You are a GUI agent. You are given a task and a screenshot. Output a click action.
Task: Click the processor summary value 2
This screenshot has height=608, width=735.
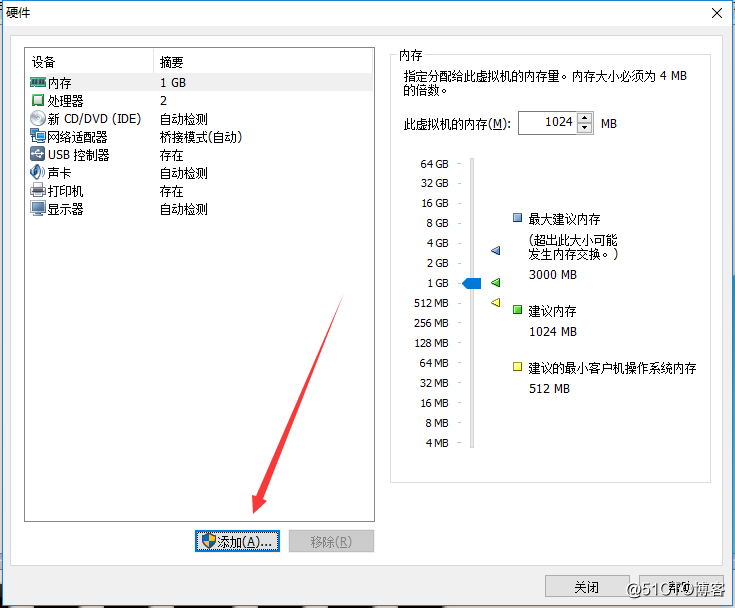pyautogui.click(x=163, y=101)
